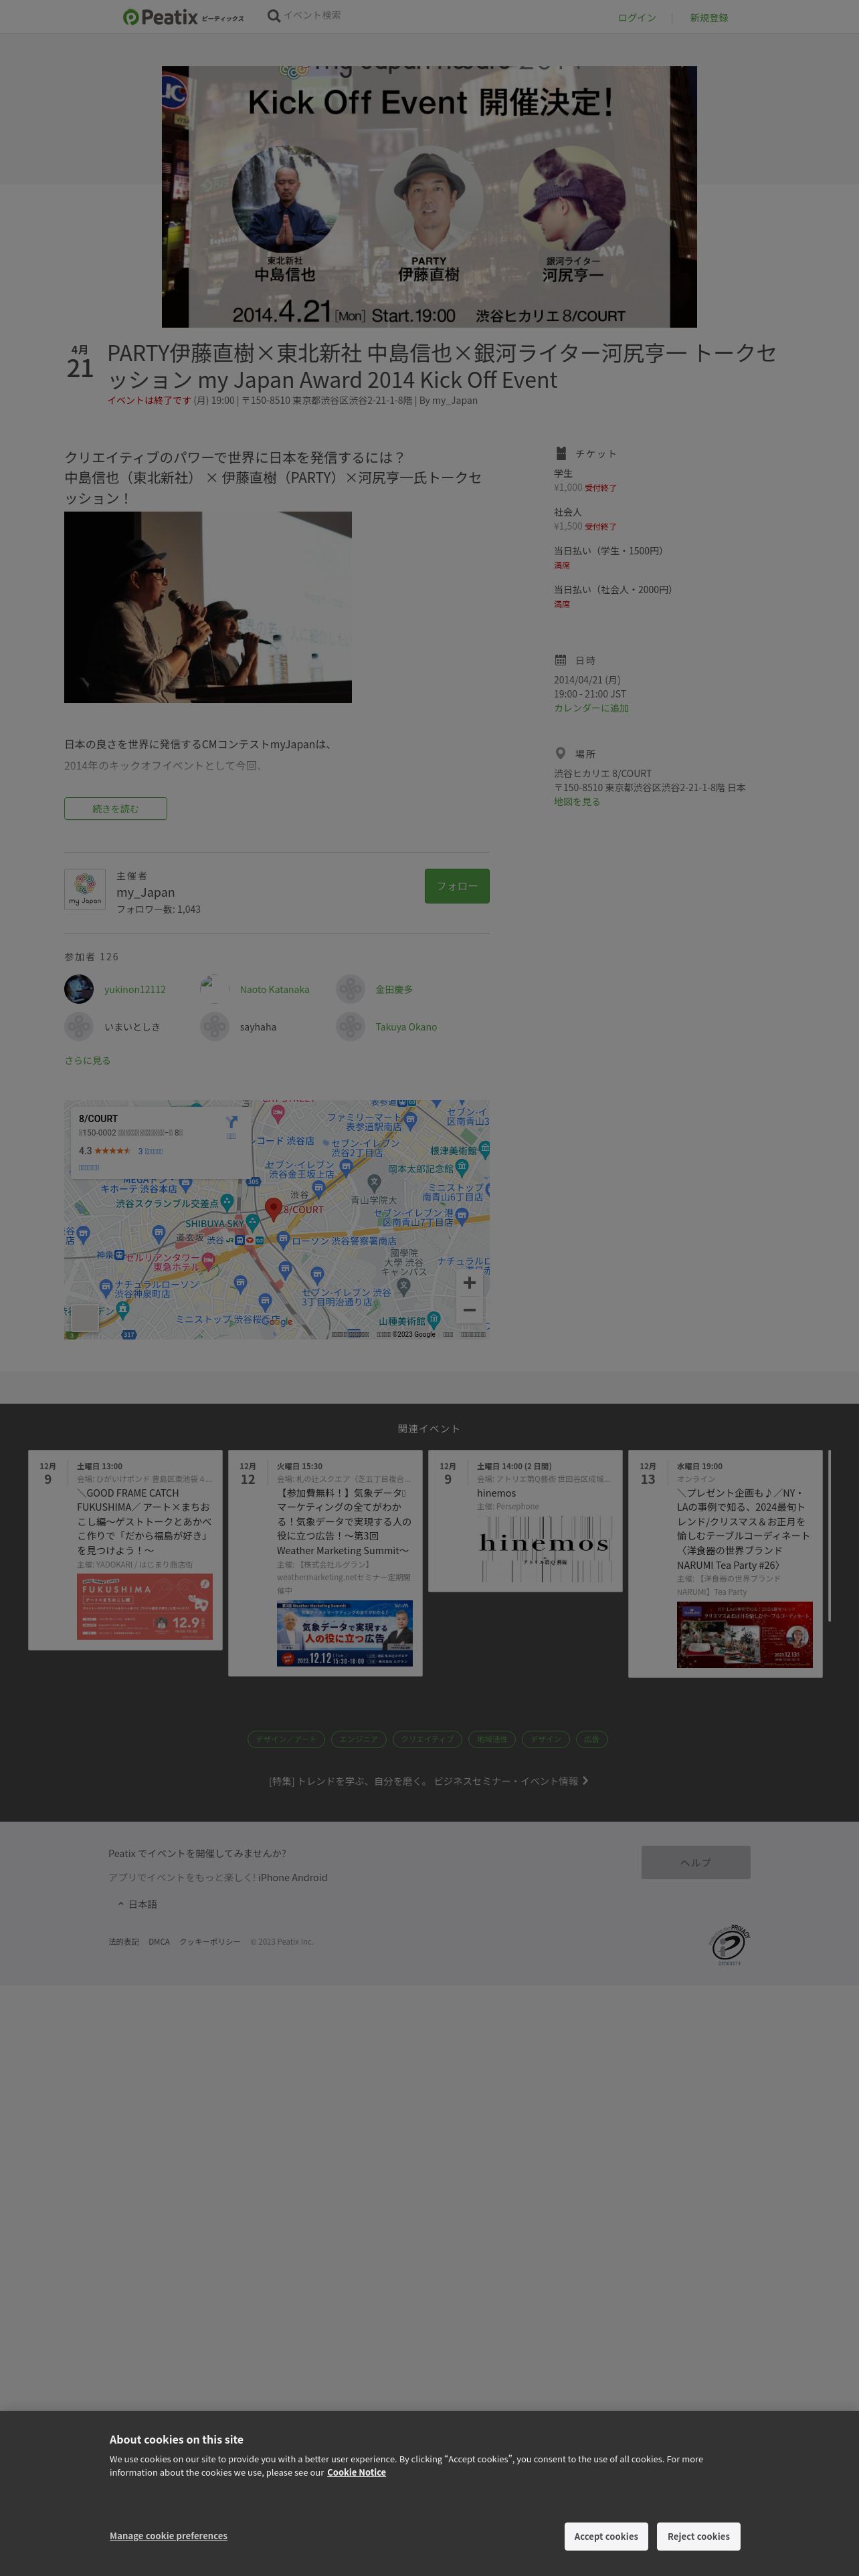Open 地図を見る map link

coord(577,802)
